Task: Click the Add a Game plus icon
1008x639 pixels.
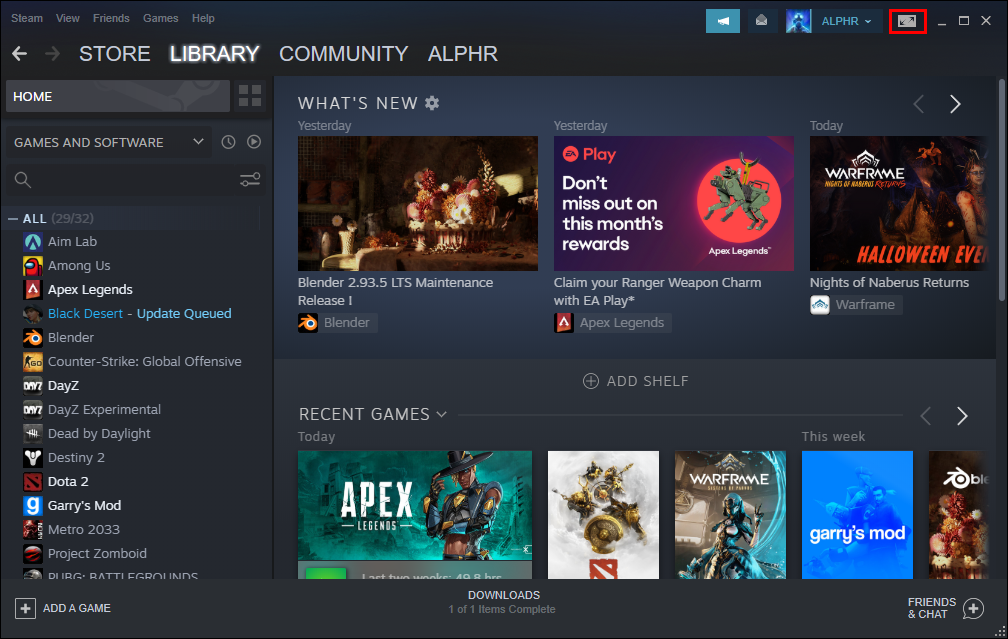Action: tap(25, 608)
